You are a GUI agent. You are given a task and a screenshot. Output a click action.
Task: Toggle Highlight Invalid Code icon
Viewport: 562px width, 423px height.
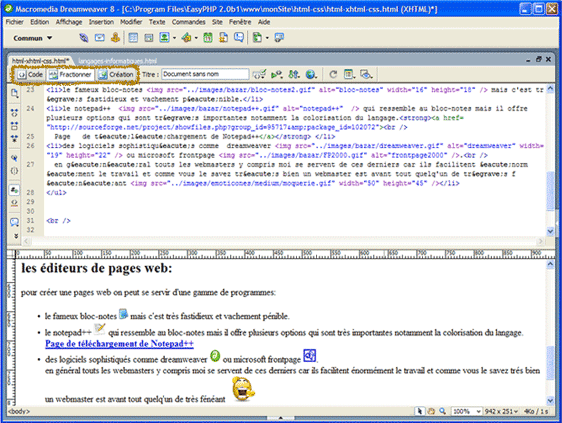click(14, 203)
